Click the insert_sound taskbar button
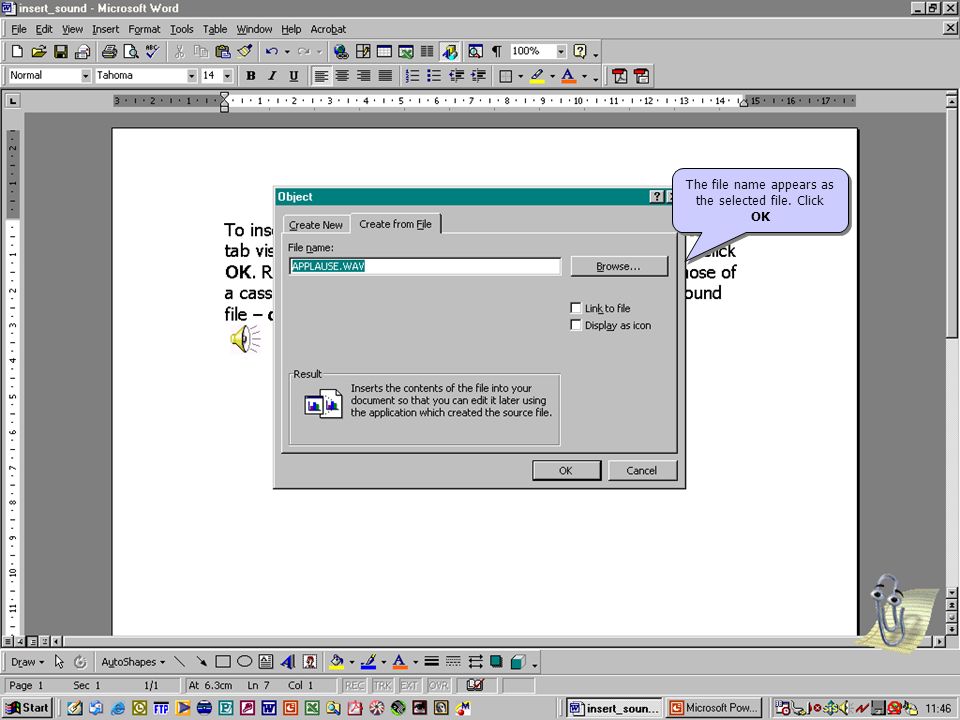960x720 pixels. (613, 708)
